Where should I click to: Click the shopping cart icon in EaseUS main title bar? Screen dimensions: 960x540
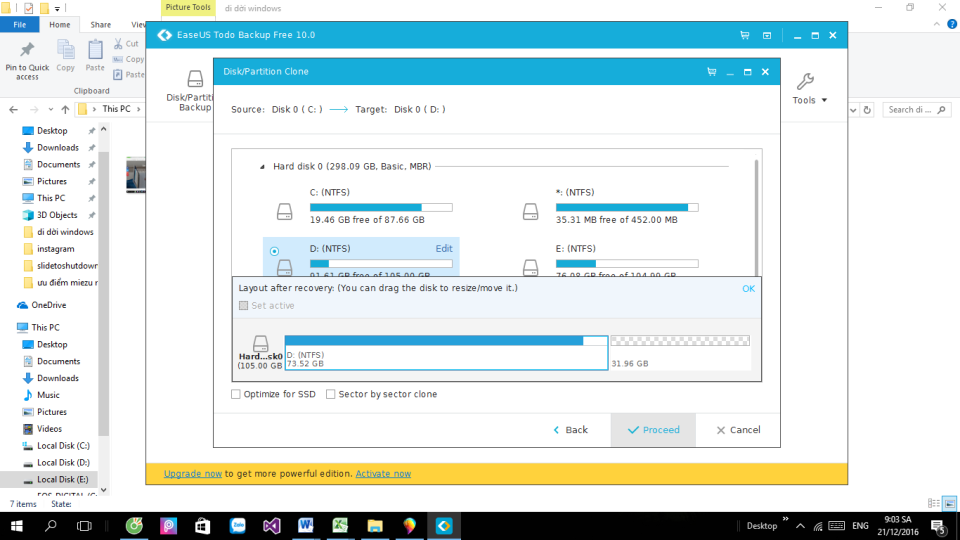744,36
